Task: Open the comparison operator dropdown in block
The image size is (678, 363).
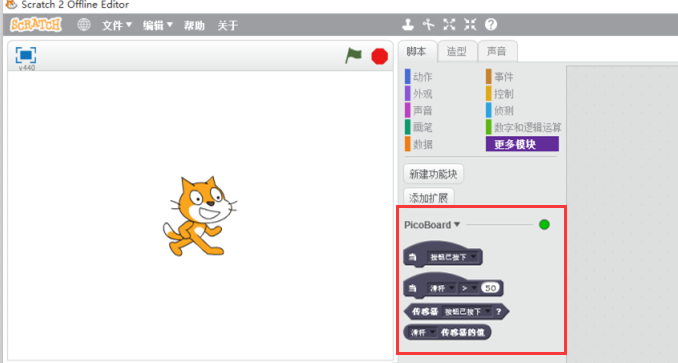Action: click(x=468, y=288)
